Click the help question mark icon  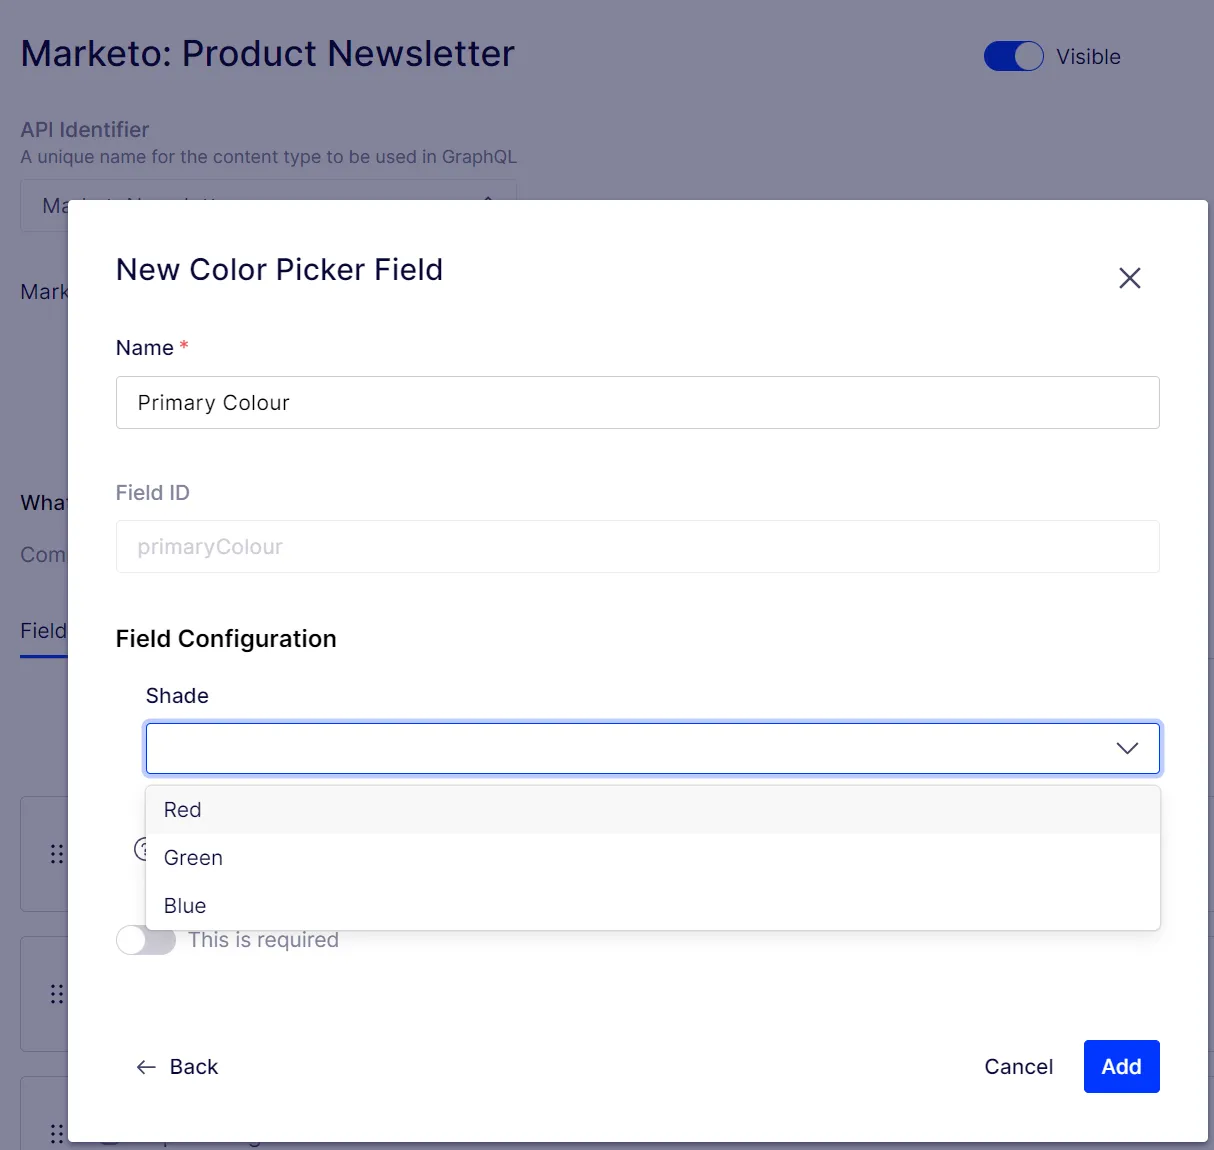point(141,849)
